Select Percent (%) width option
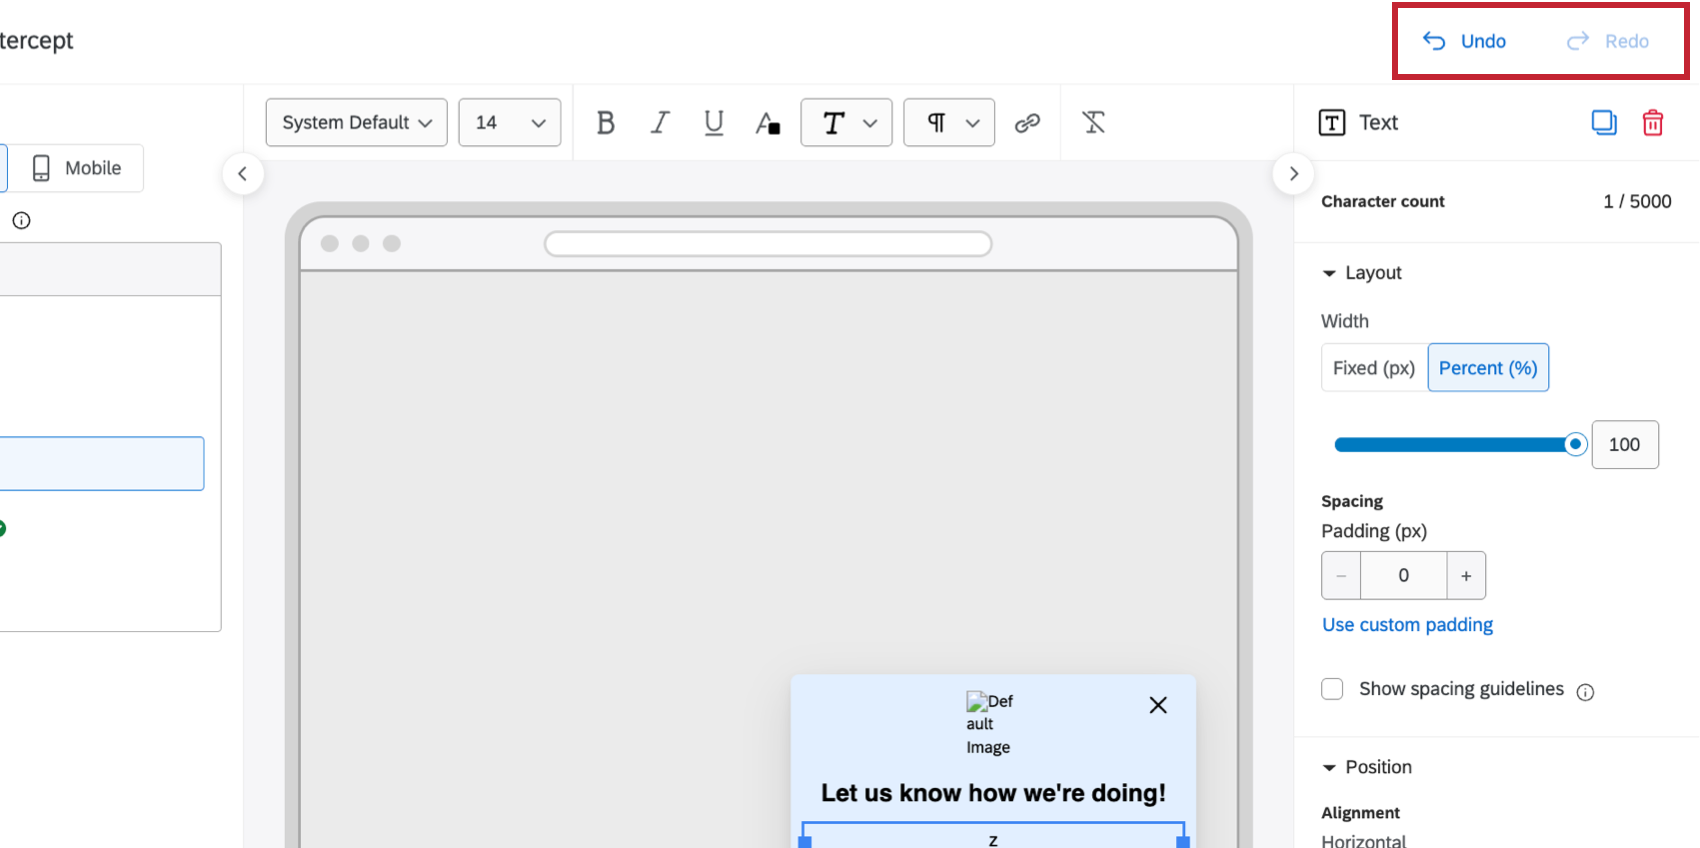This screenshot has height=848, width=1700. (x=1488, y=368)
